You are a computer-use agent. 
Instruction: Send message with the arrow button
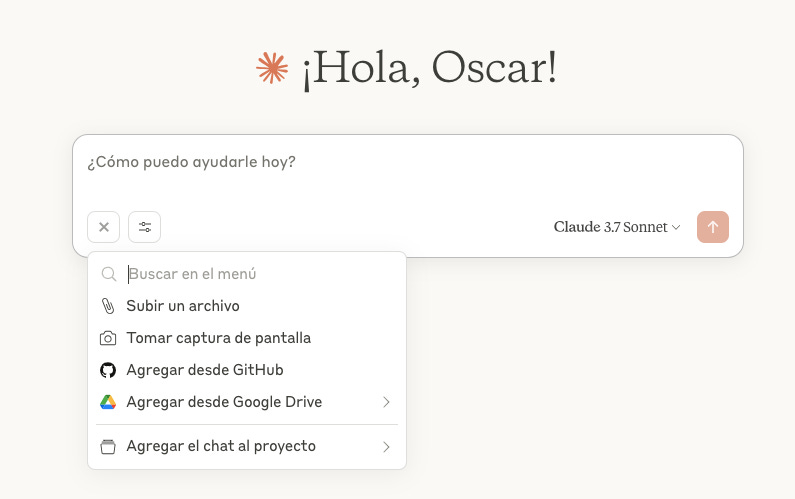pos(712,227)
